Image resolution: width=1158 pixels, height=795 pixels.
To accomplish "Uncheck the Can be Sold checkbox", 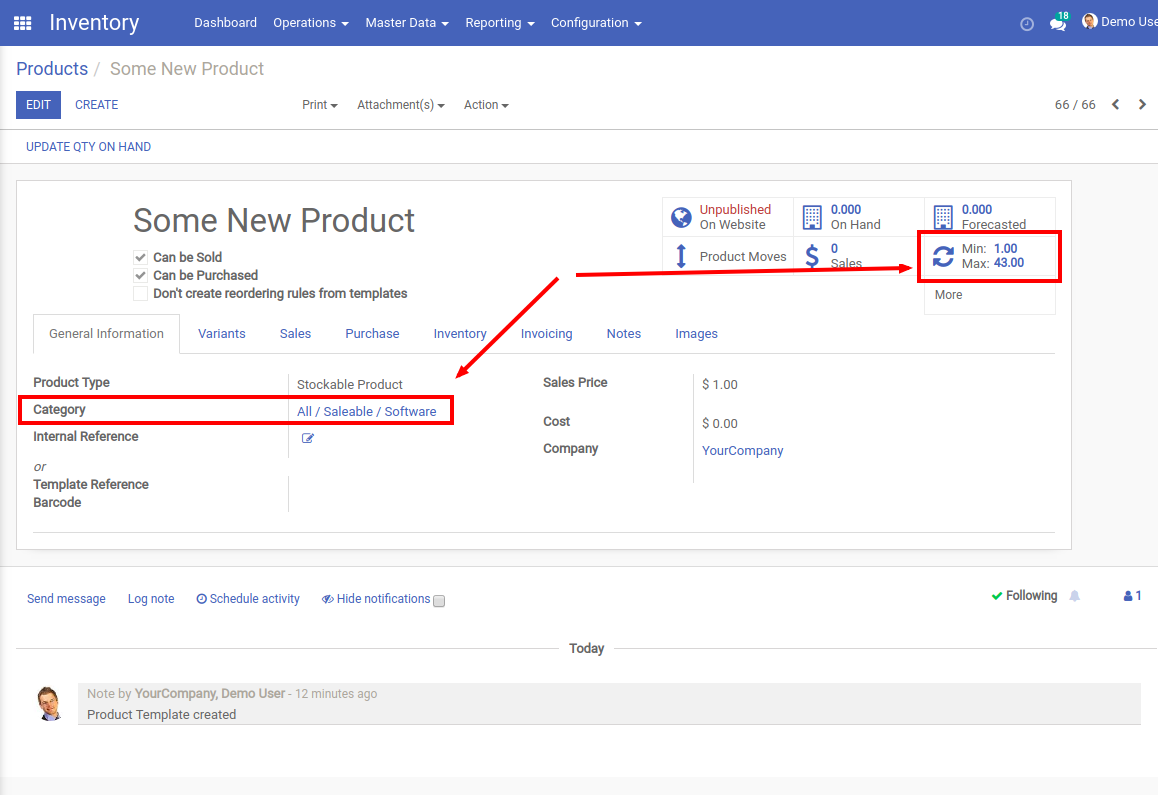I will 141,256.
